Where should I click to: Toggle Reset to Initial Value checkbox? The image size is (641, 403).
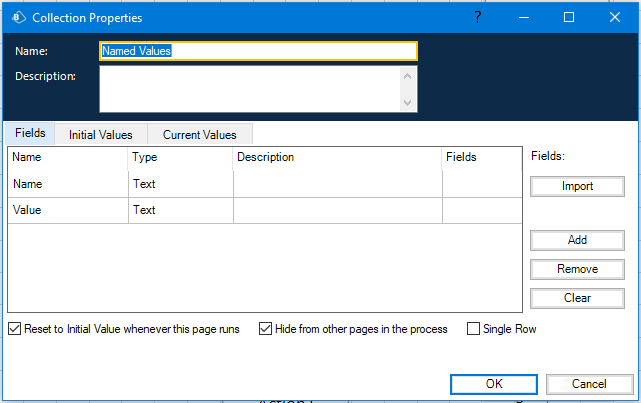pyautogui.click(x=14, y=329)
